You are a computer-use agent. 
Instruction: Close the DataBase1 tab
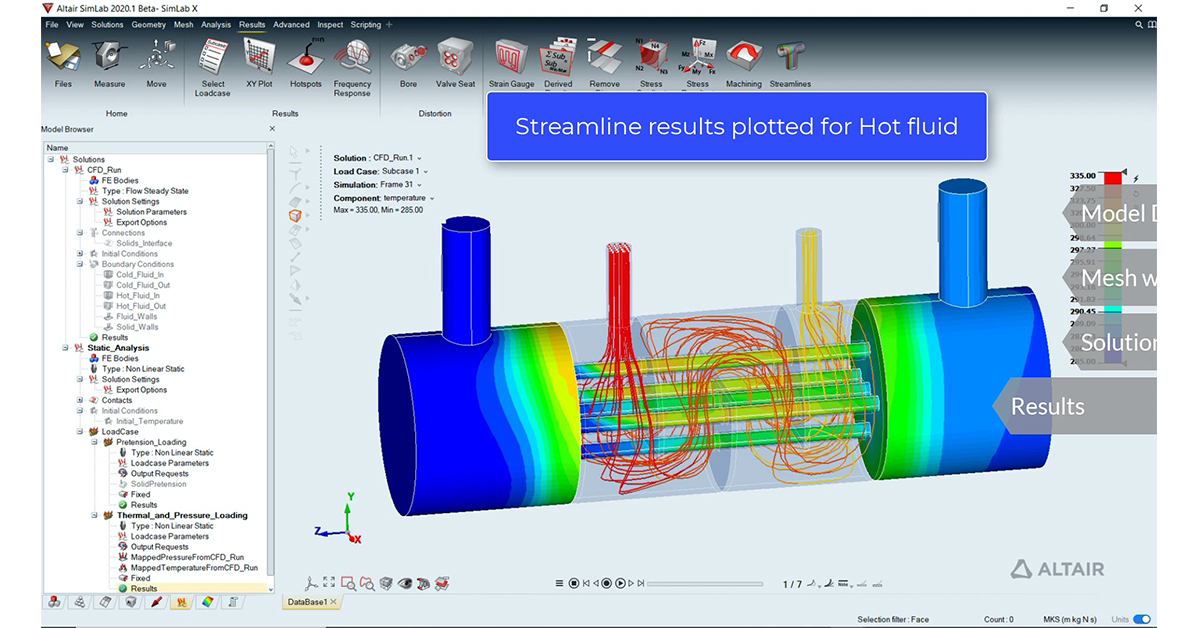click(335, 602)
